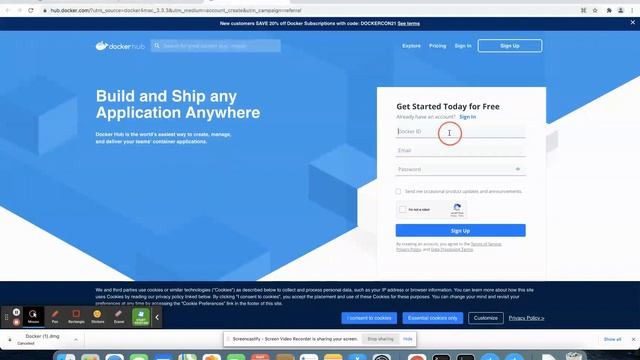Click the Customize cookies button
This screenshot has height=360, width=640.
pyautogui.click(x=486, y=318)
